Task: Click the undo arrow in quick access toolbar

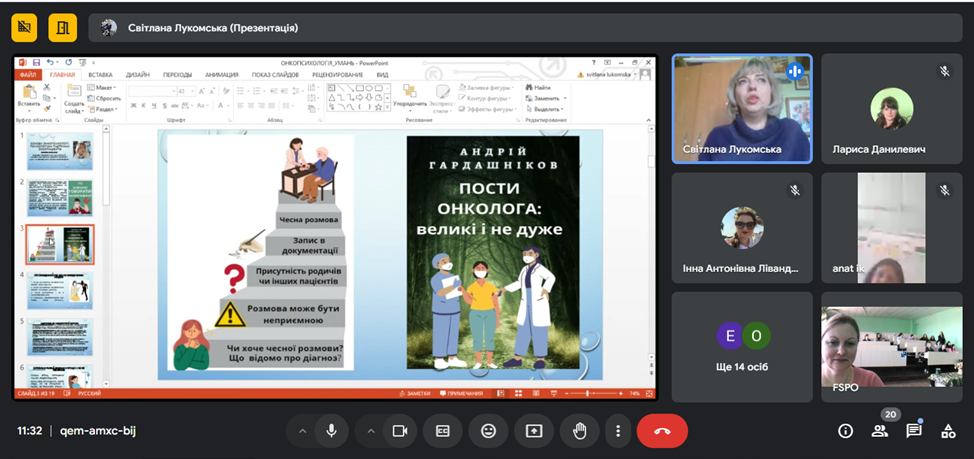Action: (x=50, y=62)
